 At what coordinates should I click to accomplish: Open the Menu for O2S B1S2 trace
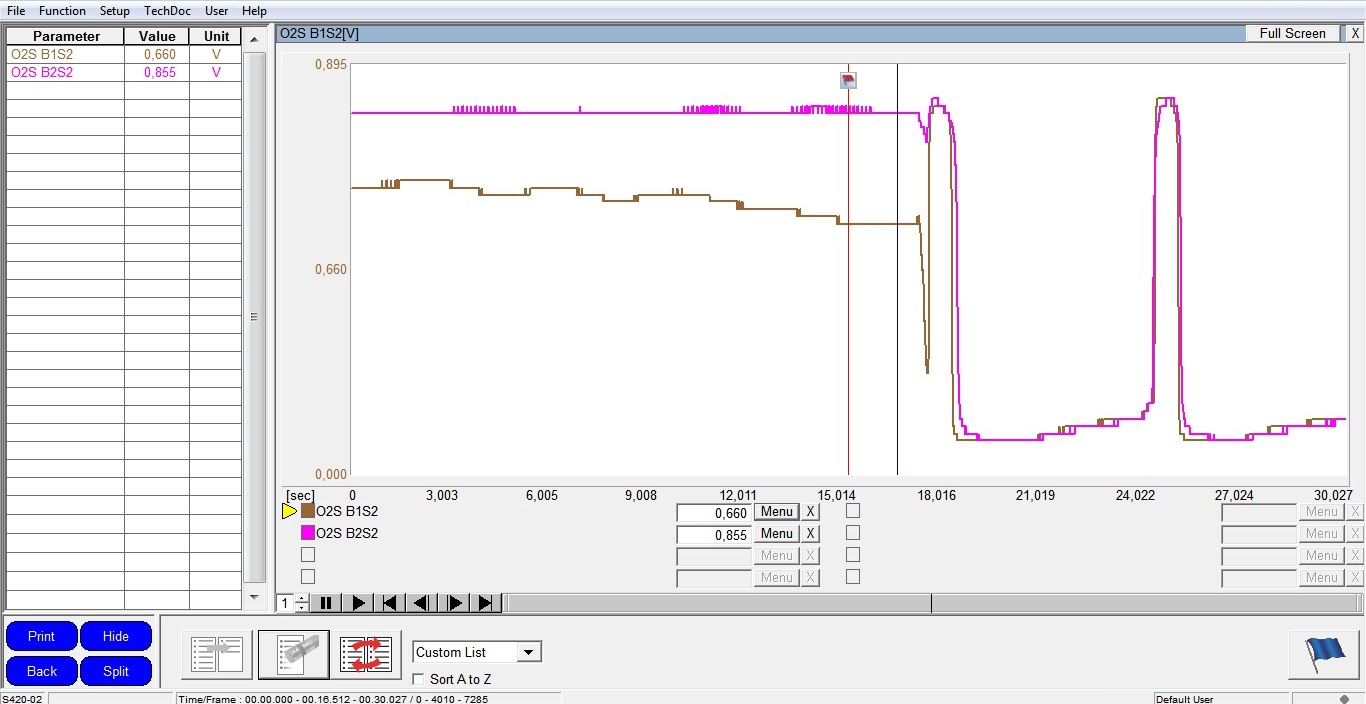point(777,512)
